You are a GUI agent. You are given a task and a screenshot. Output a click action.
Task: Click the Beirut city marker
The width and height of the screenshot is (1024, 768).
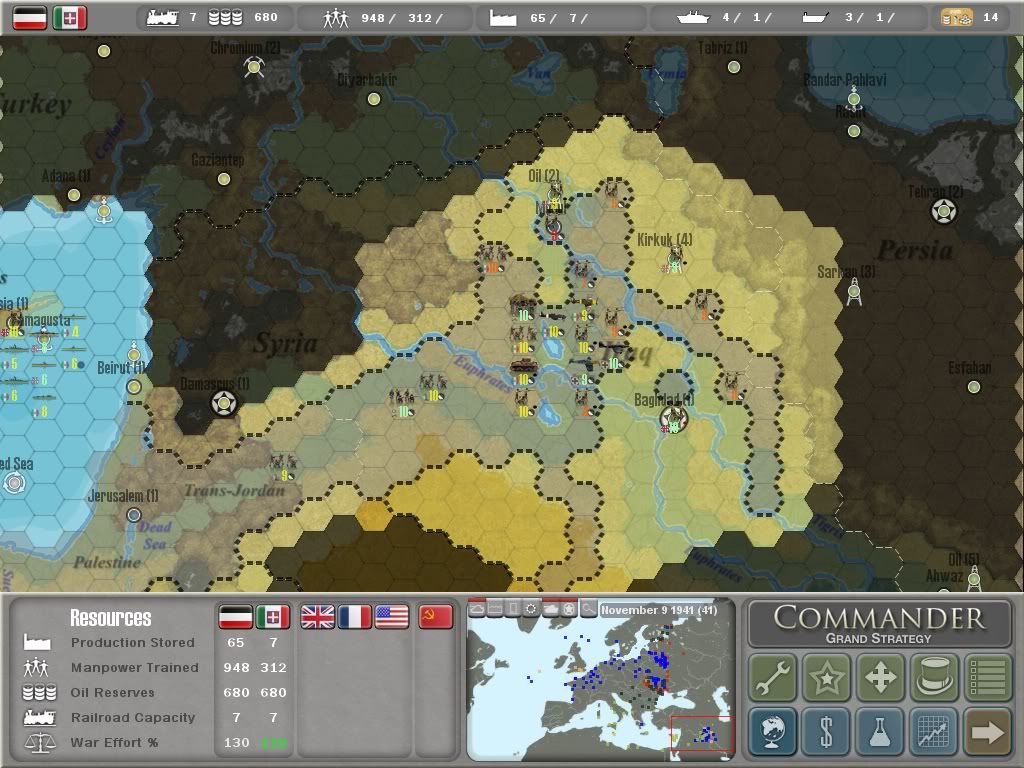coord(134,387)
